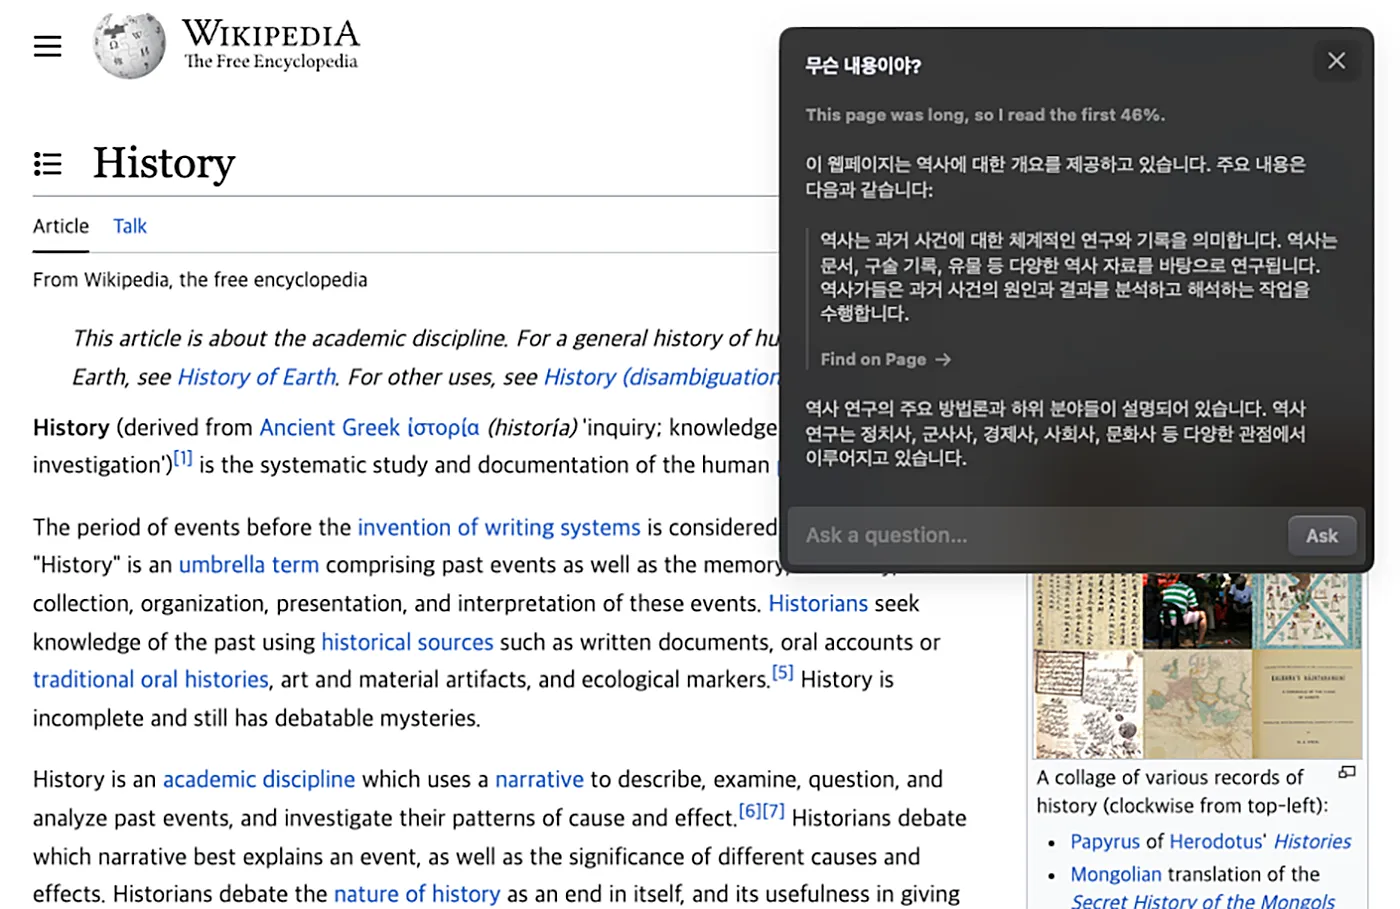
Task: Select the Article tab
Action: [60, 226]
